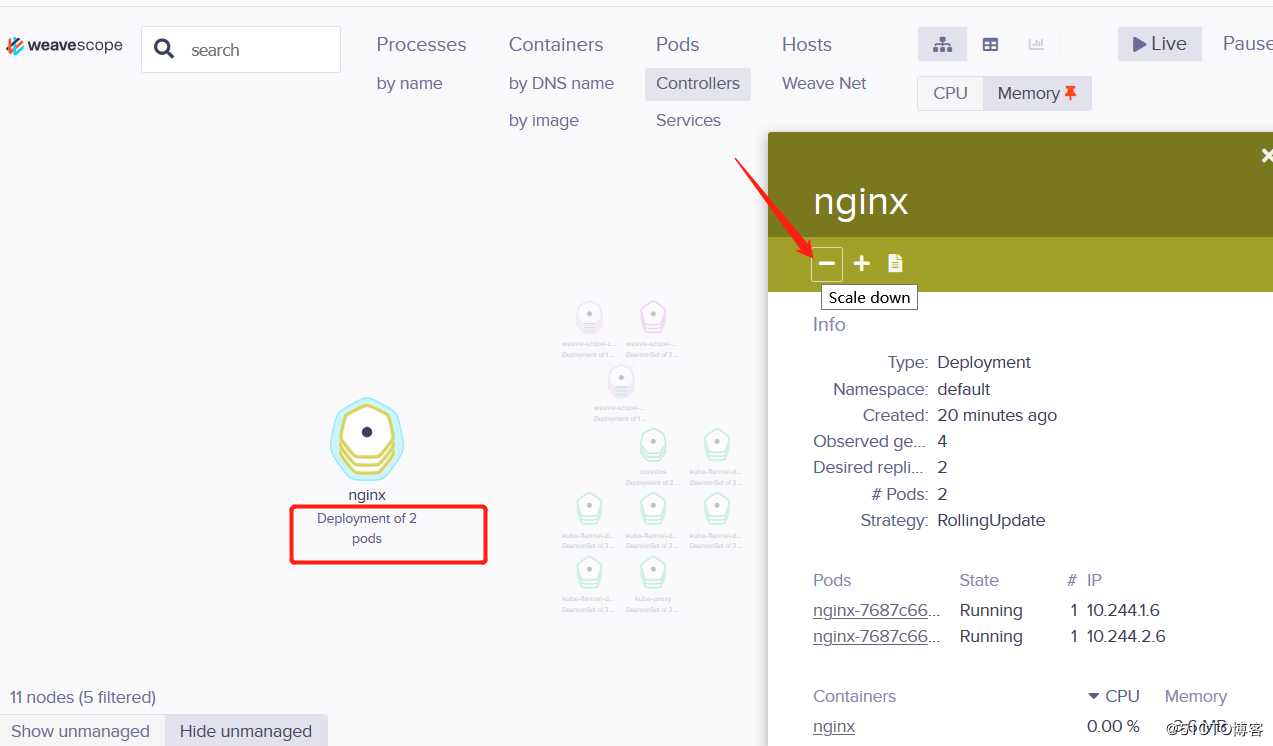Click the RollingUpdate strategy value
The image size is (1273, 746).
[991, 520]
